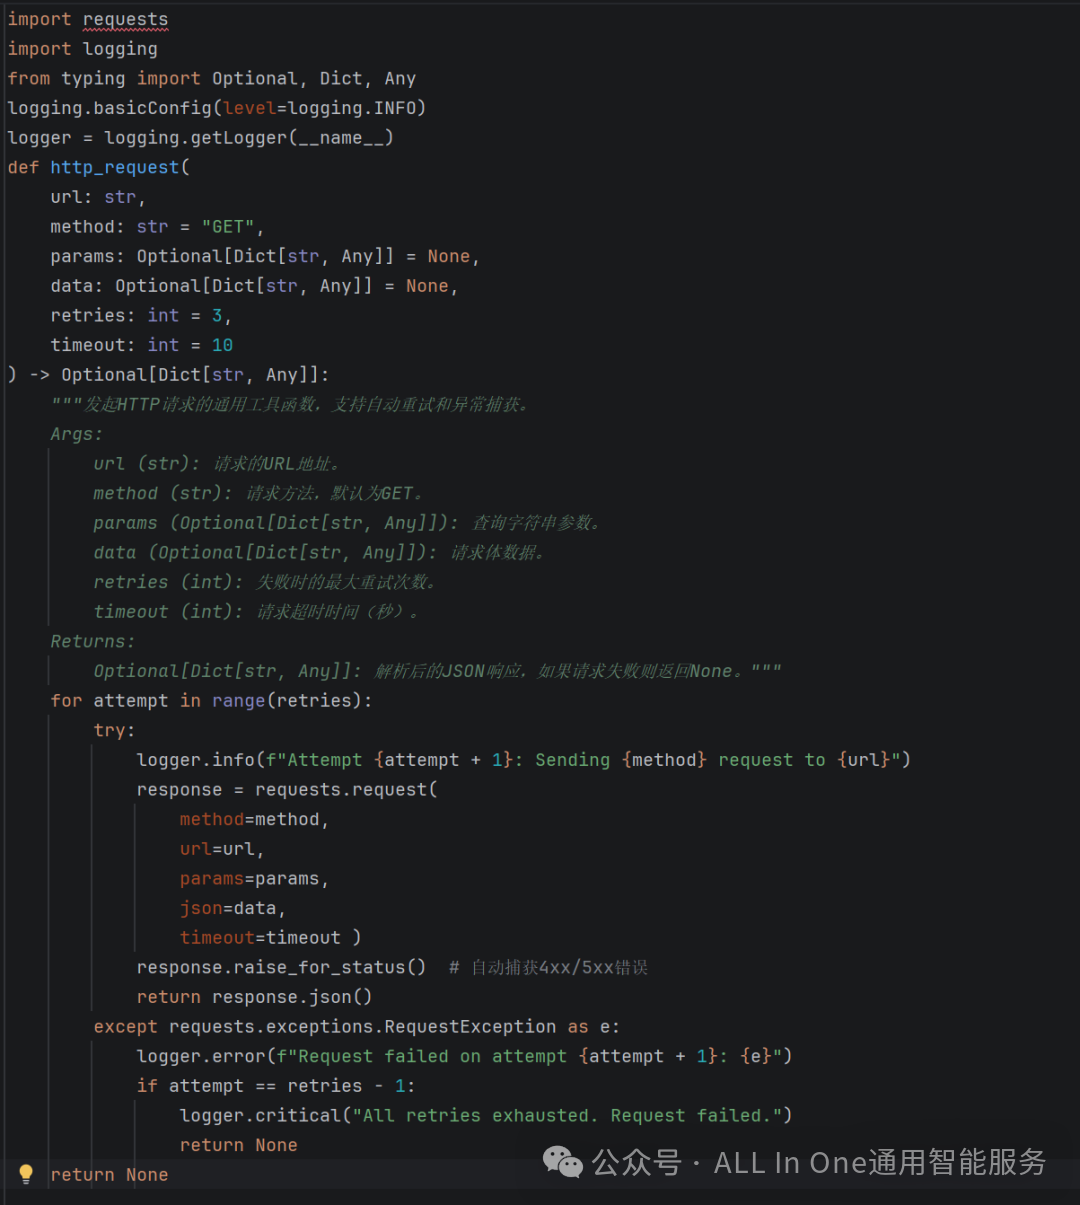Click docstring line '解析后的JSON响应'
1080x1205 pixels.
438,671
